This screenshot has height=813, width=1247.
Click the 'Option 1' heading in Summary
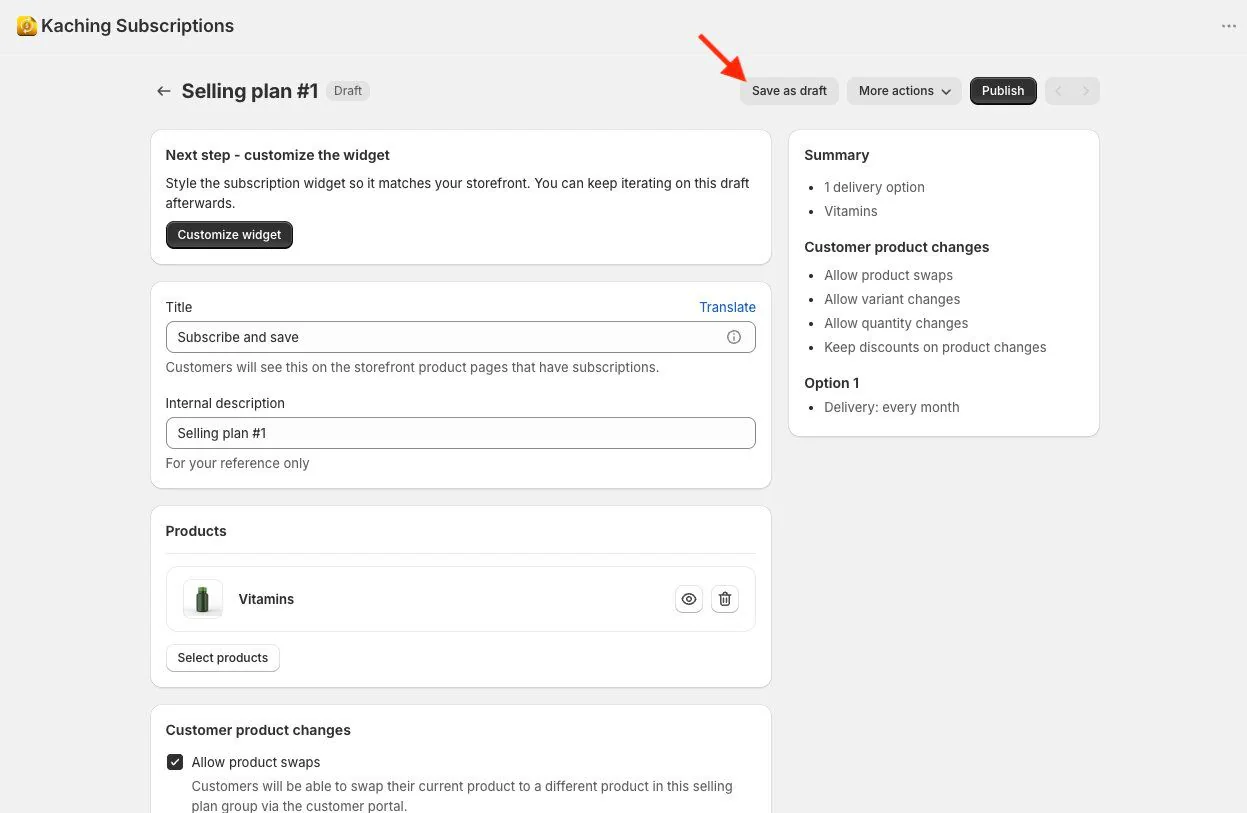pyautogui.click(x=832, y=383)
